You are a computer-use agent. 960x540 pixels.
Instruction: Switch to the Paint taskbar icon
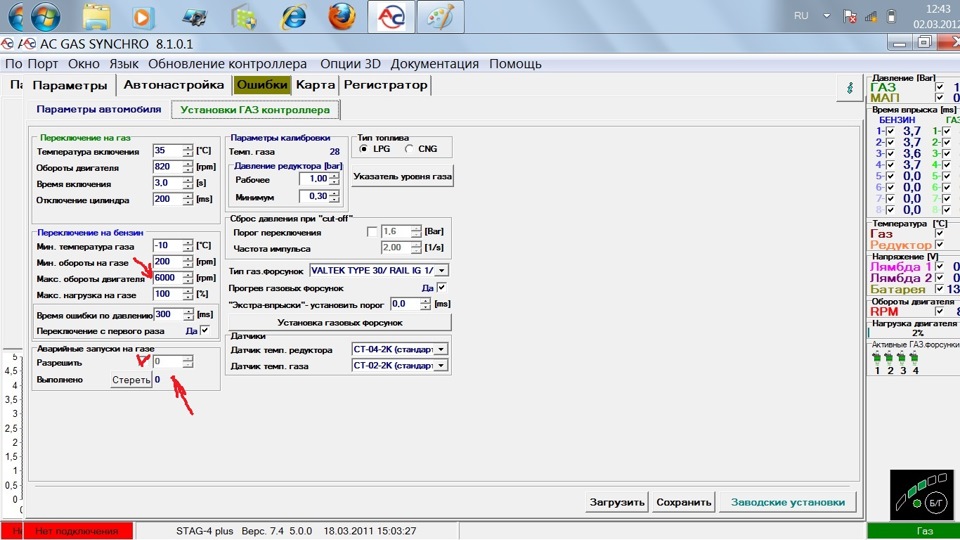tap(440, 17)
